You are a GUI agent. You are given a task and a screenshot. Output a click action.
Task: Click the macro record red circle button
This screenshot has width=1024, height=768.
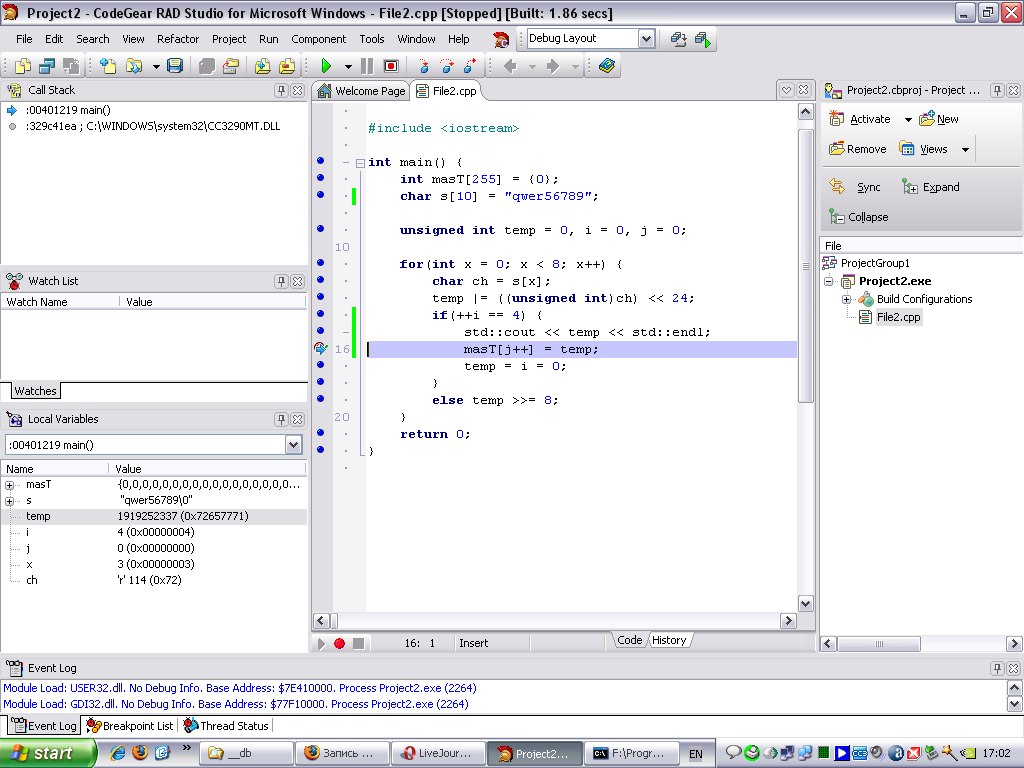coord(340,643)
